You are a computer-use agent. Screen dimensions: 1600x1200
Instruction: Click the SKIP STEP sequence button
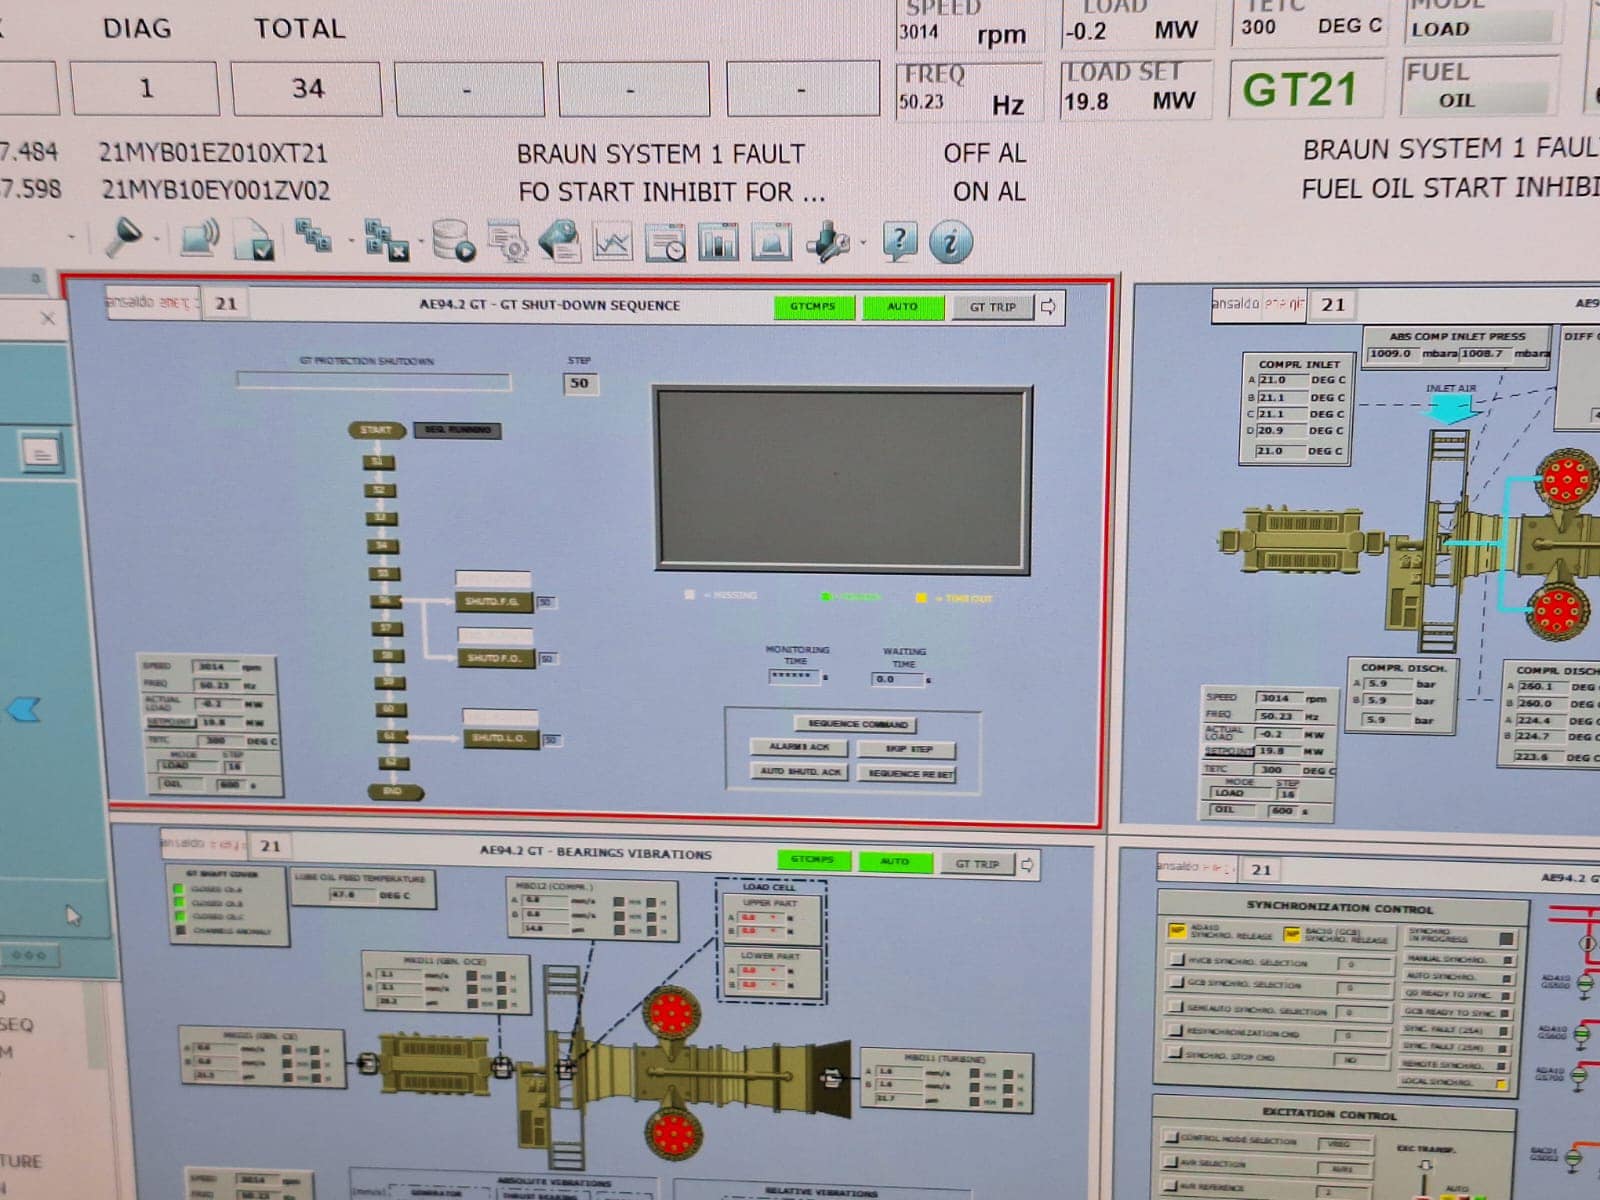[907, 749]
